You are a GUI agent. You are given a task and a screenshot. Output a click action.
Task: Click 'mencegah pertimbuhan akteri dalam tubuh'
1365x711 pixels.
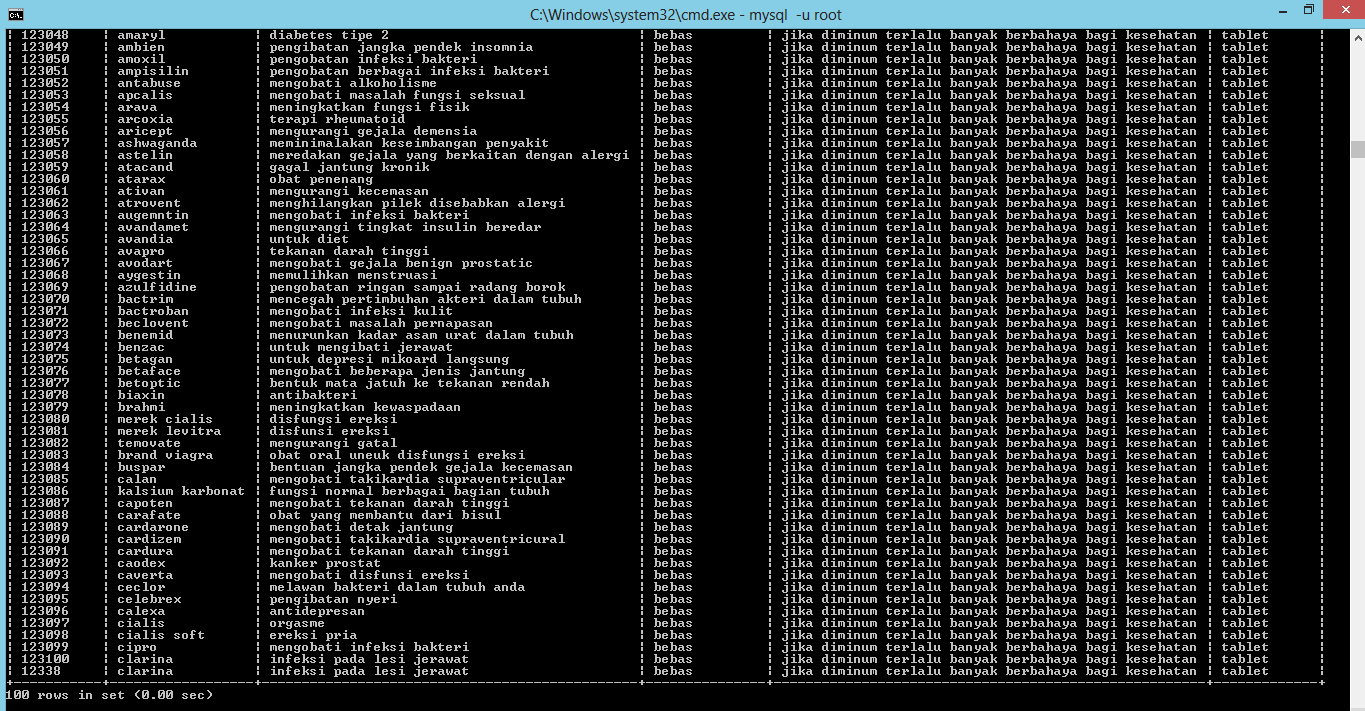point(425,299)
